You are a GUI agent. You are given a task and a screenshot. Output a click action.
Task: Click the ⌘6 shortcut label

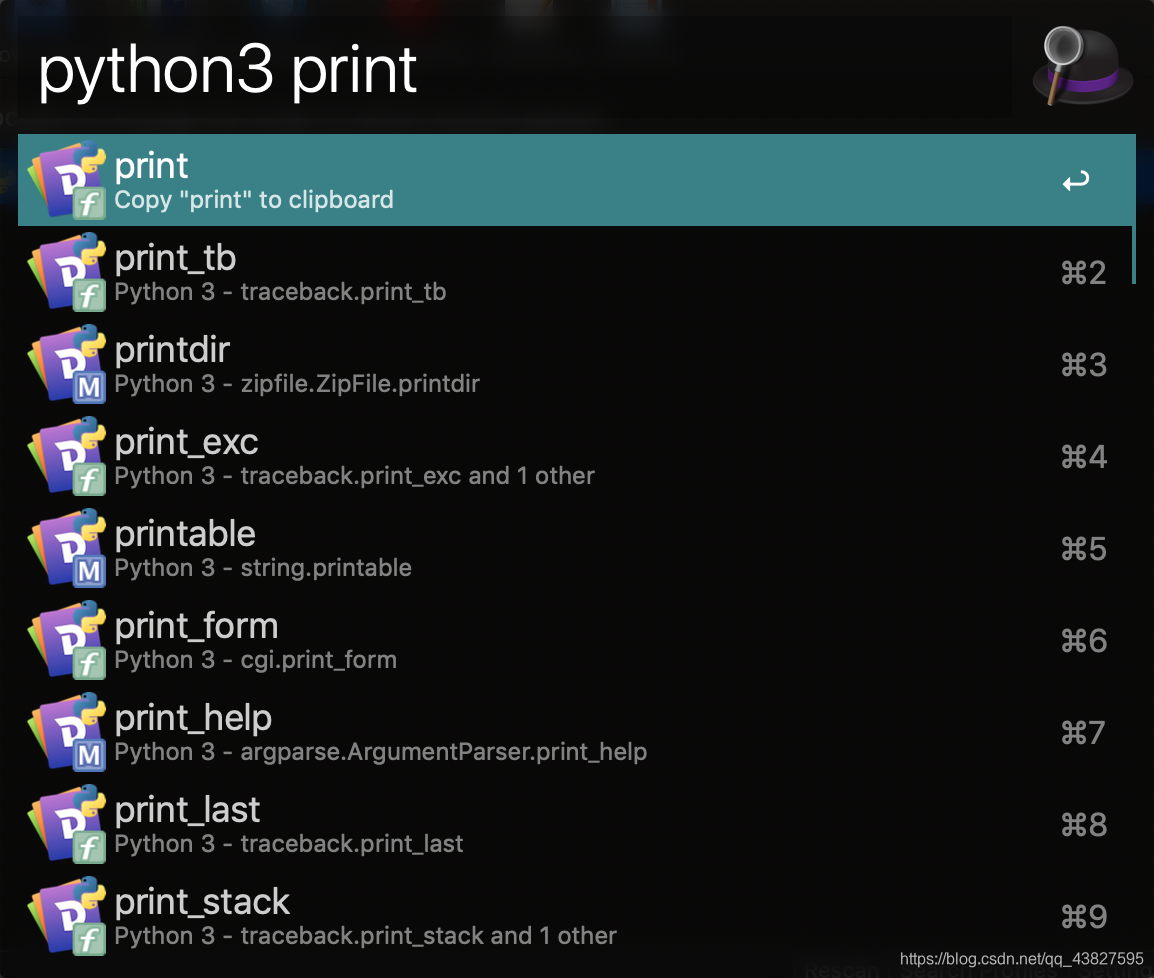tap(1083, 641)
